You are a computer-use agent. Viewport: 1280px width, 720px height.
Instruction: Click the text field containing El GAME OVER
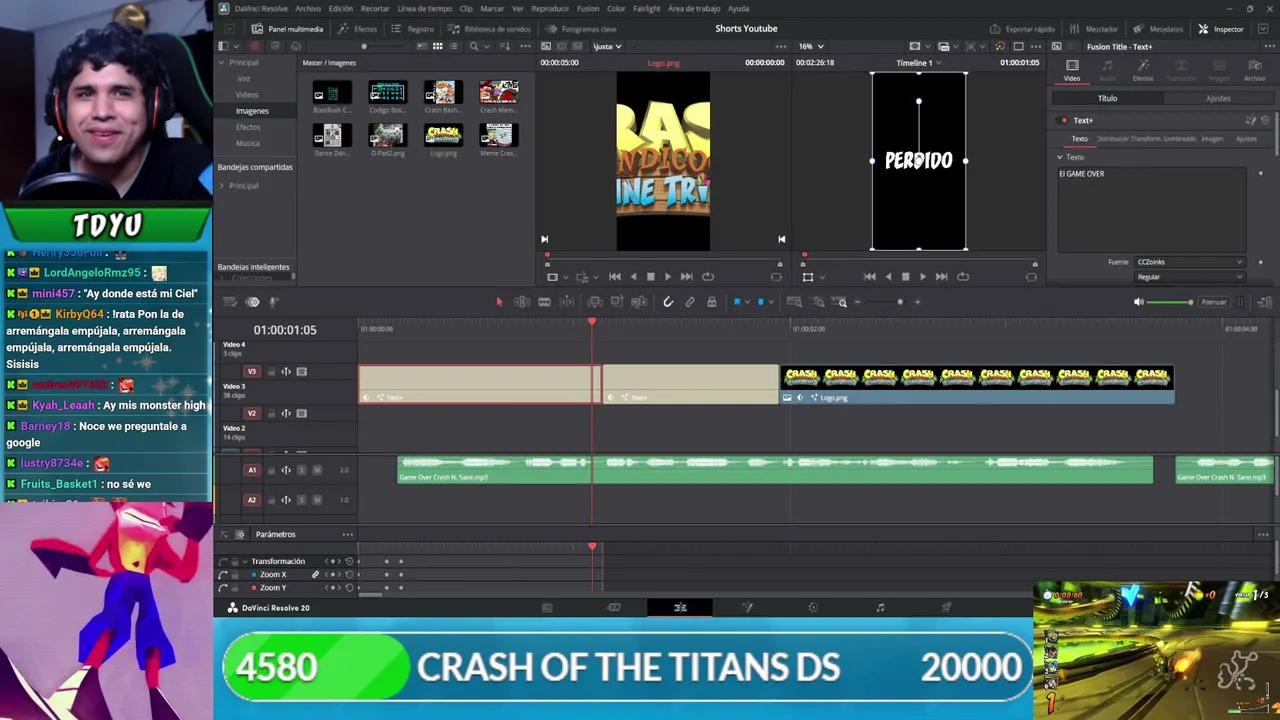(x=1151, y=208)
